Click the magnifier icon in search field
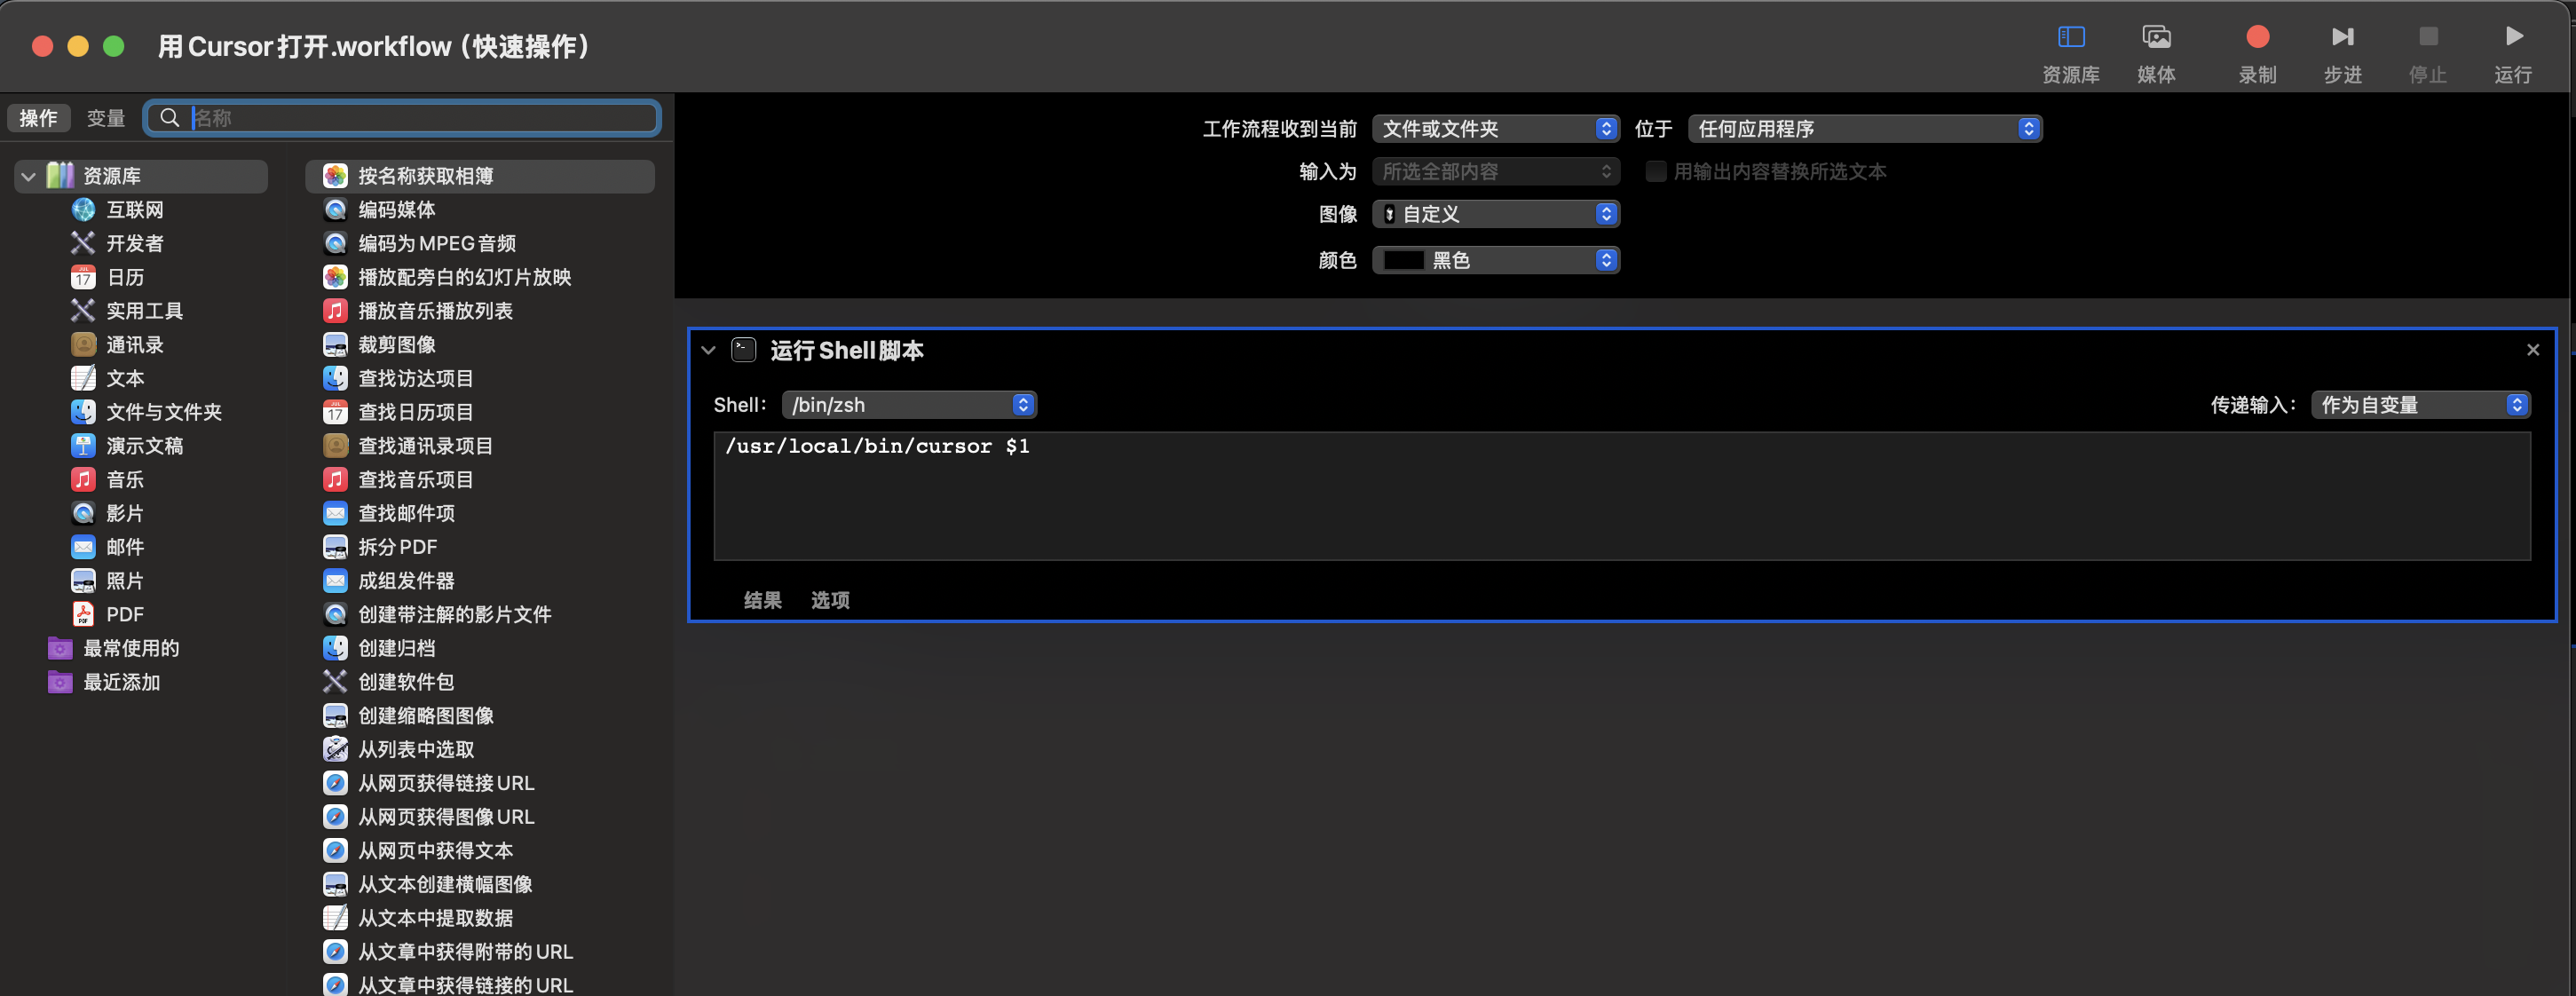The image size is (2576, 996). 170,118
